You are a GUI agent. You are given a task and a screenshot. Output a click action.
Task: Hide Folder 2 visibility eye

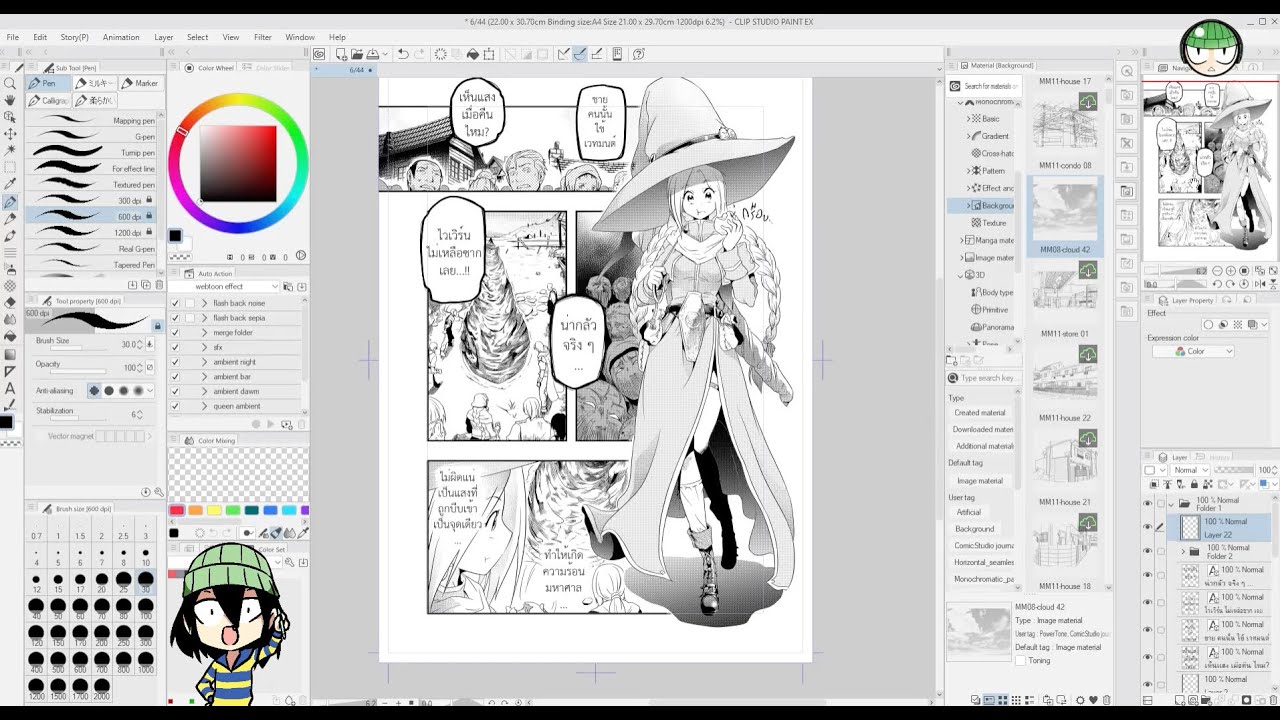click(x=1147, y=552)
